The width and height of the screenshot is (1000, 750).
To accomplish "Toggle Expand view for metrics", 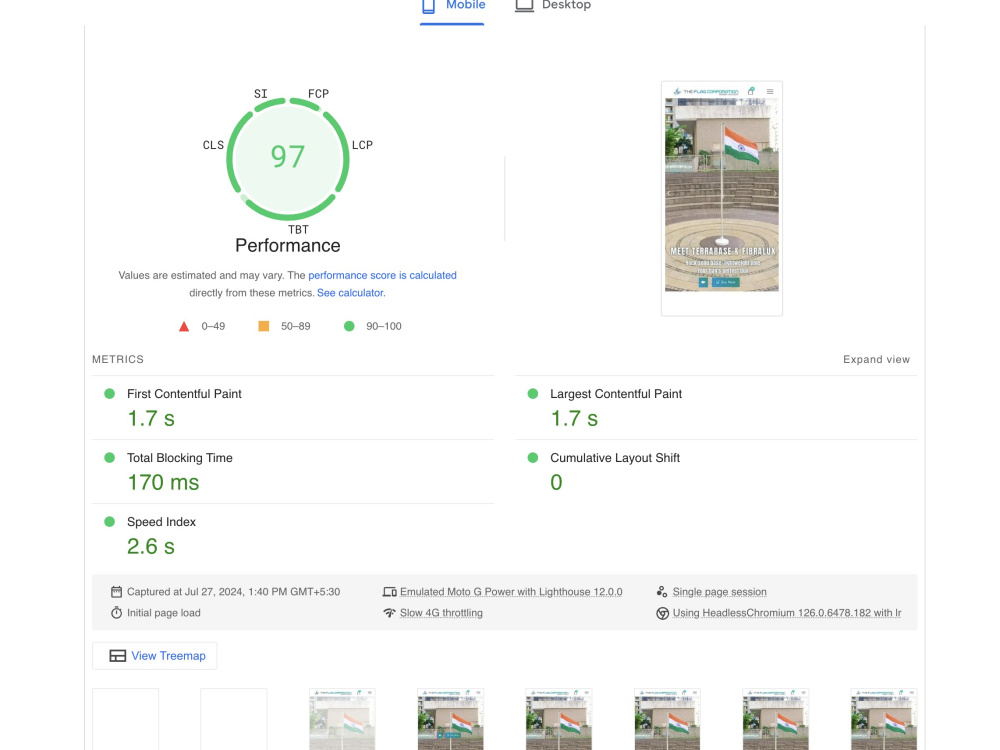I will coord(876,360).
